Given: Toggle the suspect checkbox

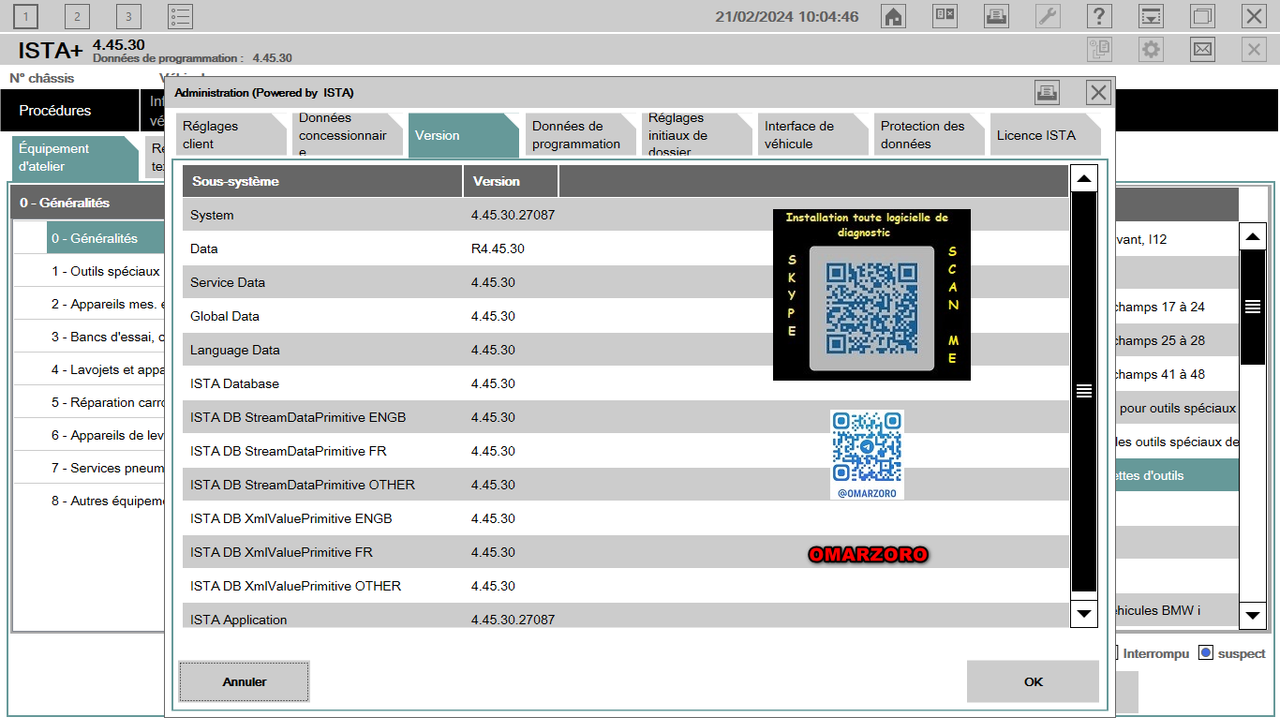Looking at the screenshot, I should click(1206, 653).
